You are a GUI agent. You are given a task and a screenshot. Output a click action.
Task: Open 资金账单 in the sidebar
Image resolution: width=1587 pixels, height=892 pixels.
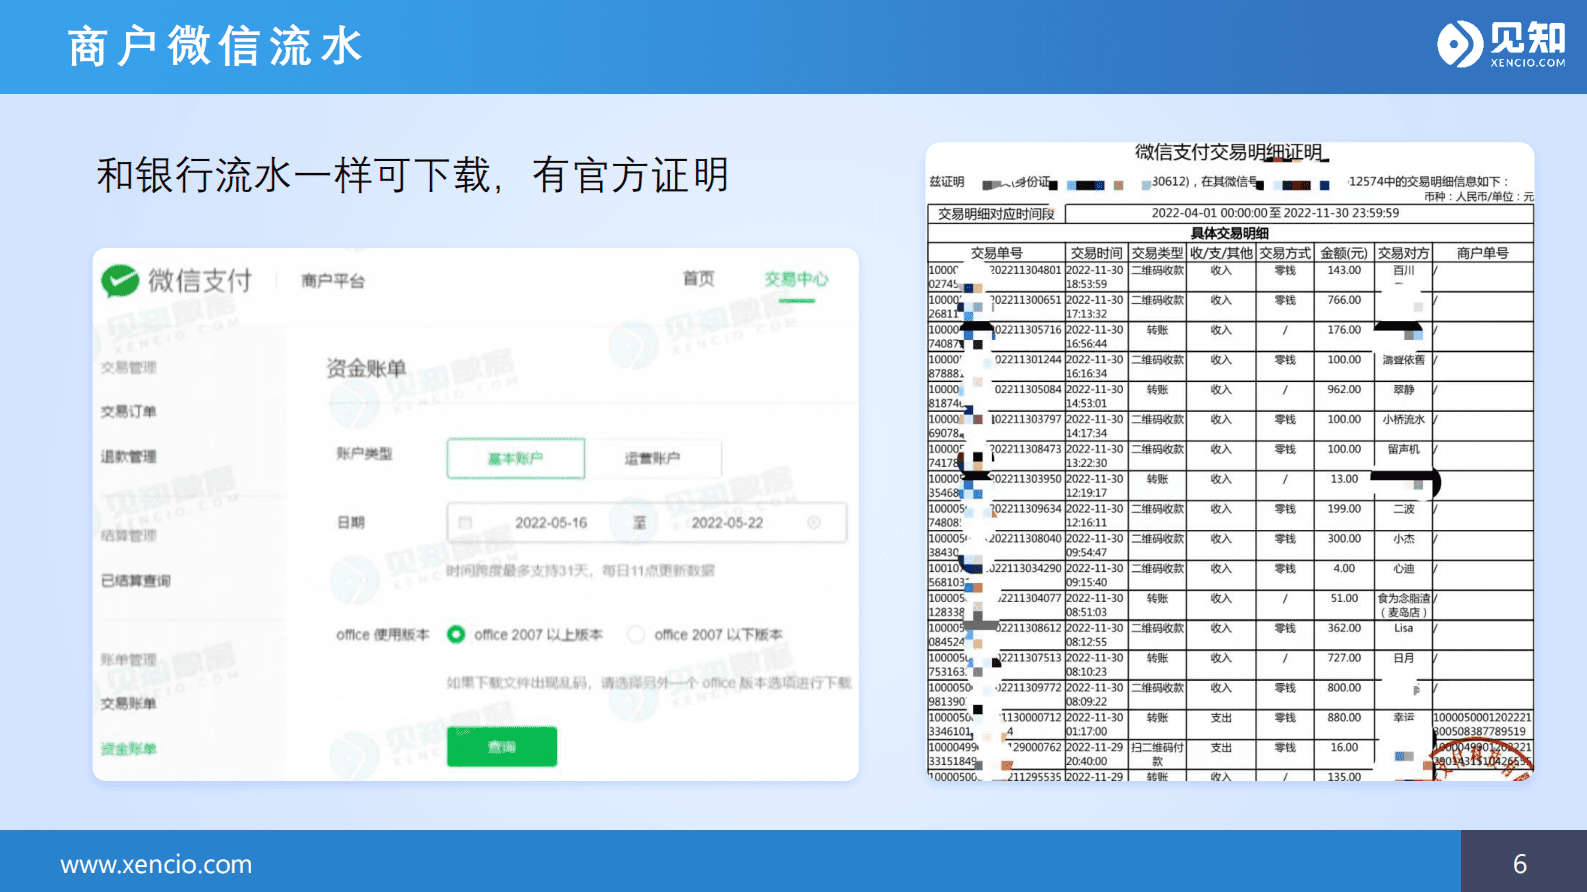point(128,749)
